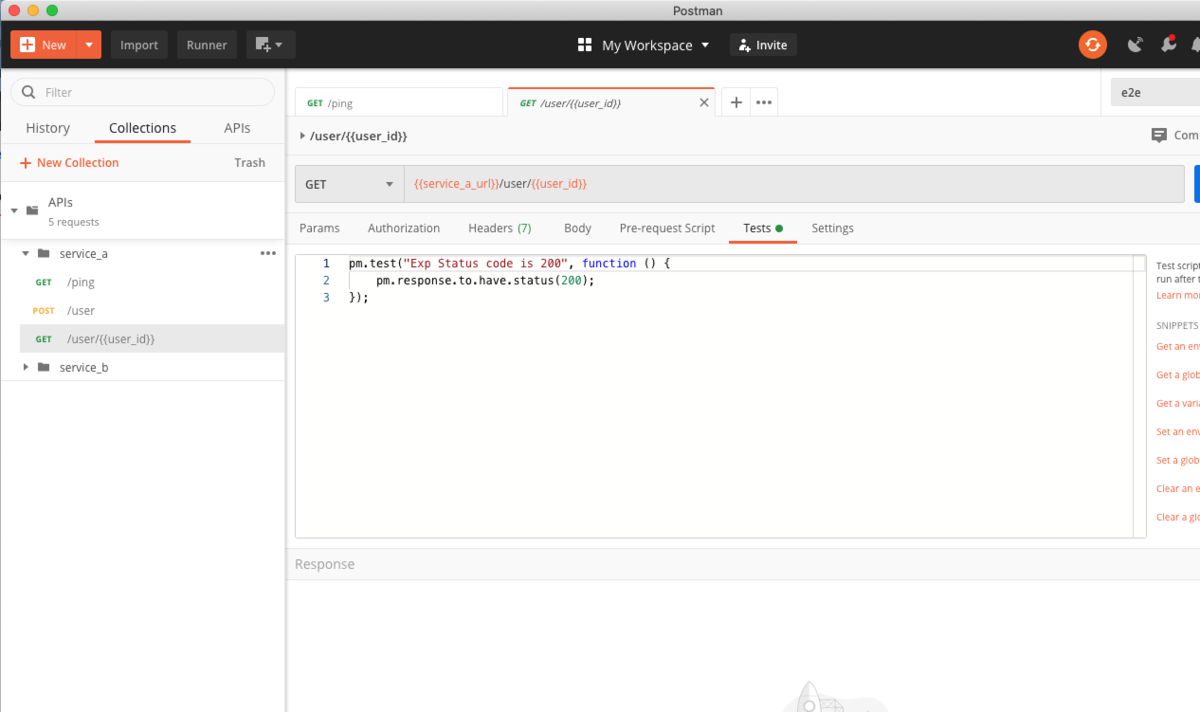Open the new window options icon
This screenshot has height=712, width=1200.
(x=270, y=45)
